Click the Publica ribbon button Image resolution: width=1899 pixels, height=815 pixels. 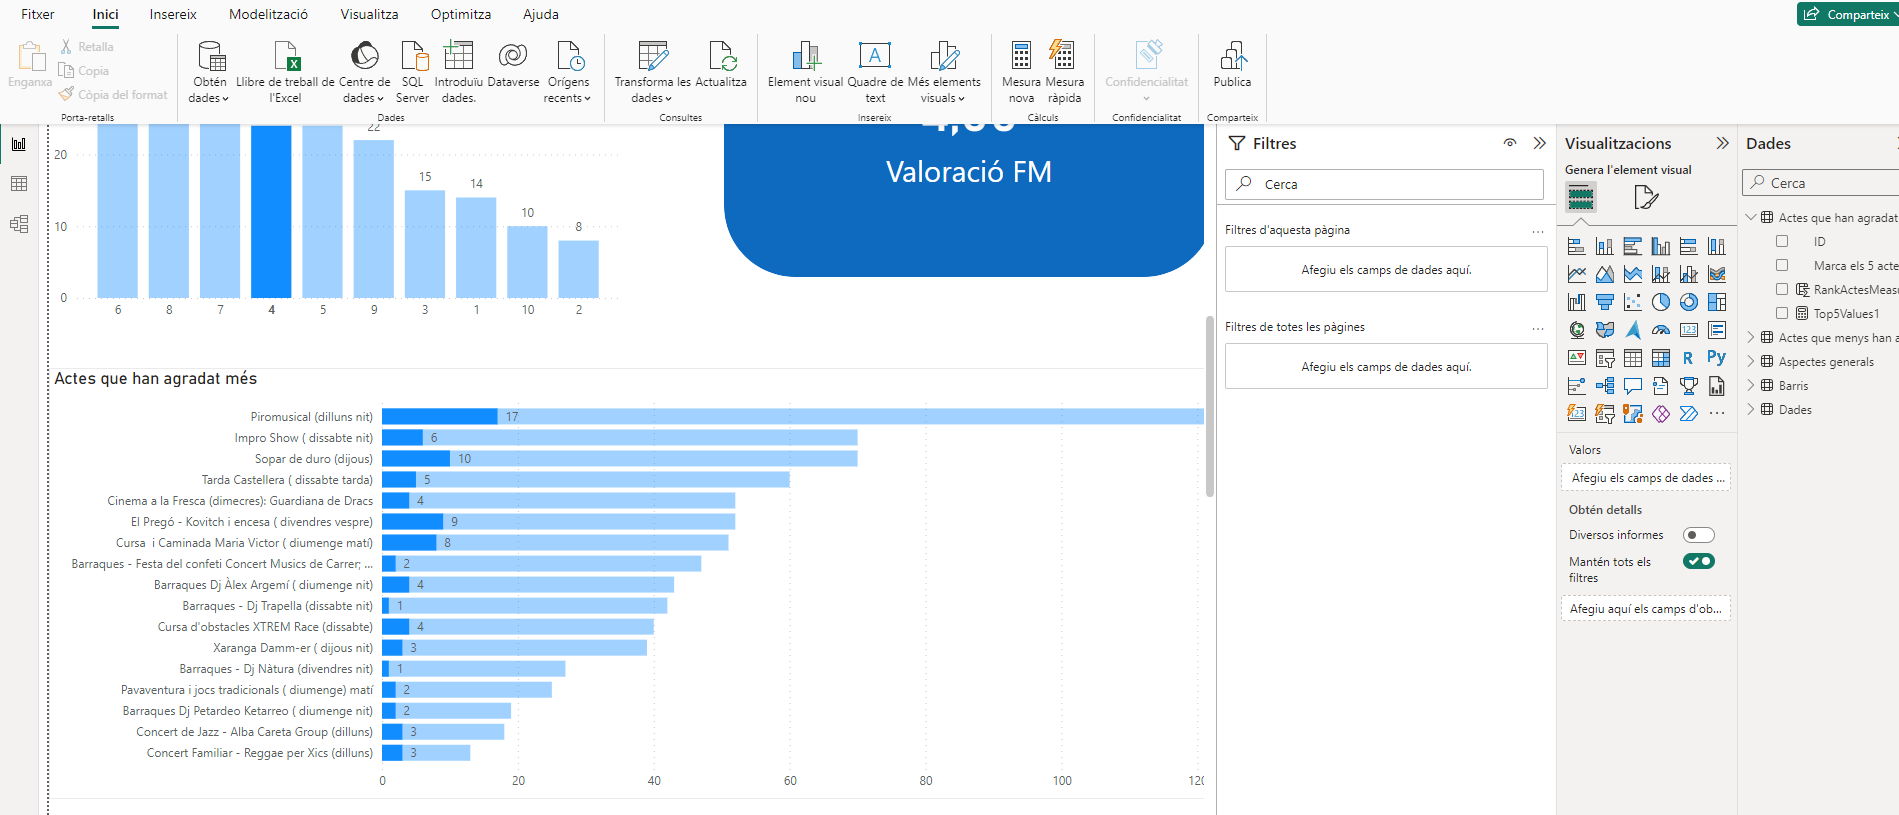click(x=1232, y=66)
